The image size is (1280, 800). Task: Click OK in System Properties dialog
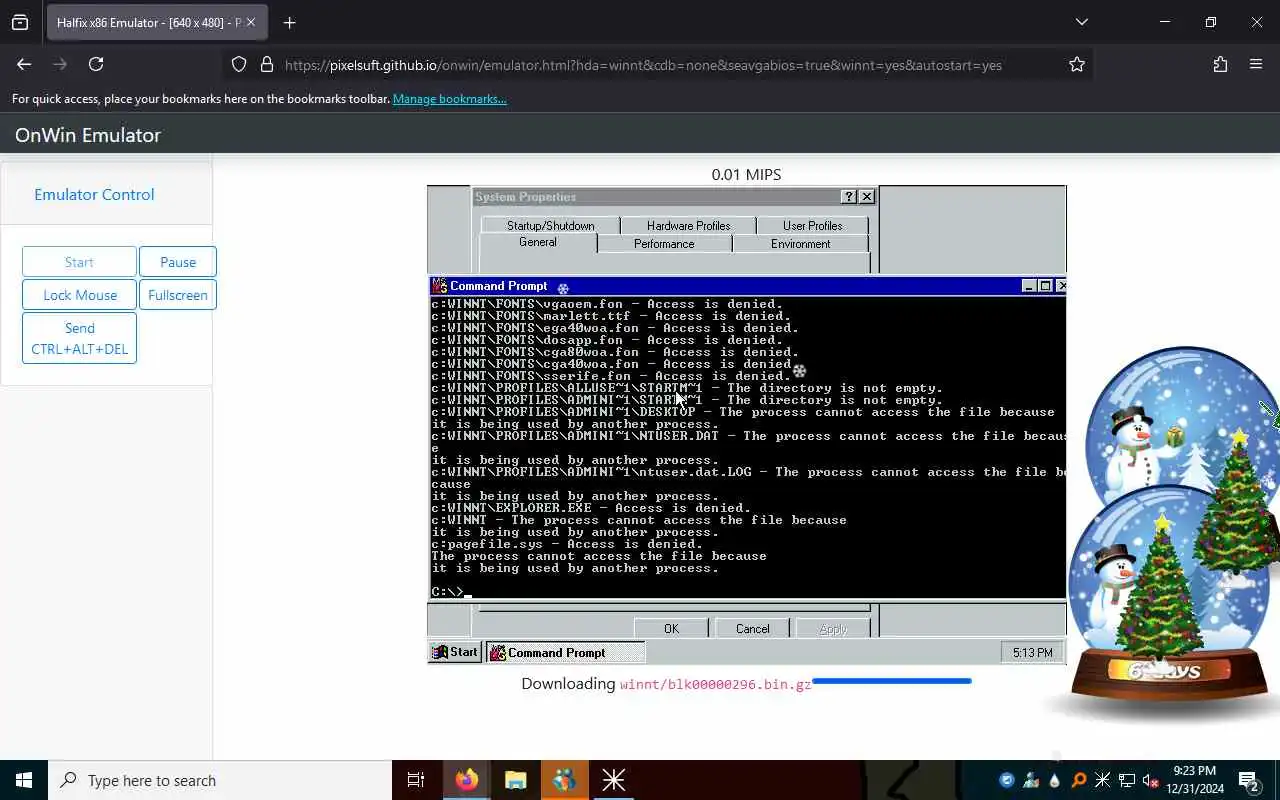pos(671,629)
